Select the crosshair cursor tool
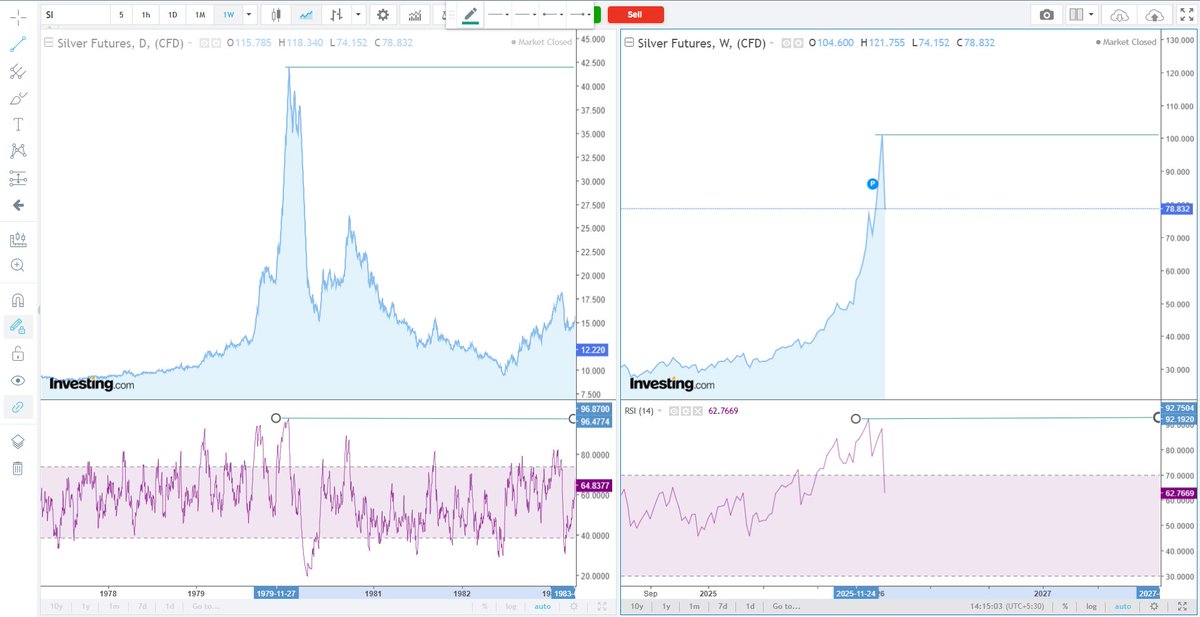The width and height of the screenshot is (1200, 617). [18, 19]
